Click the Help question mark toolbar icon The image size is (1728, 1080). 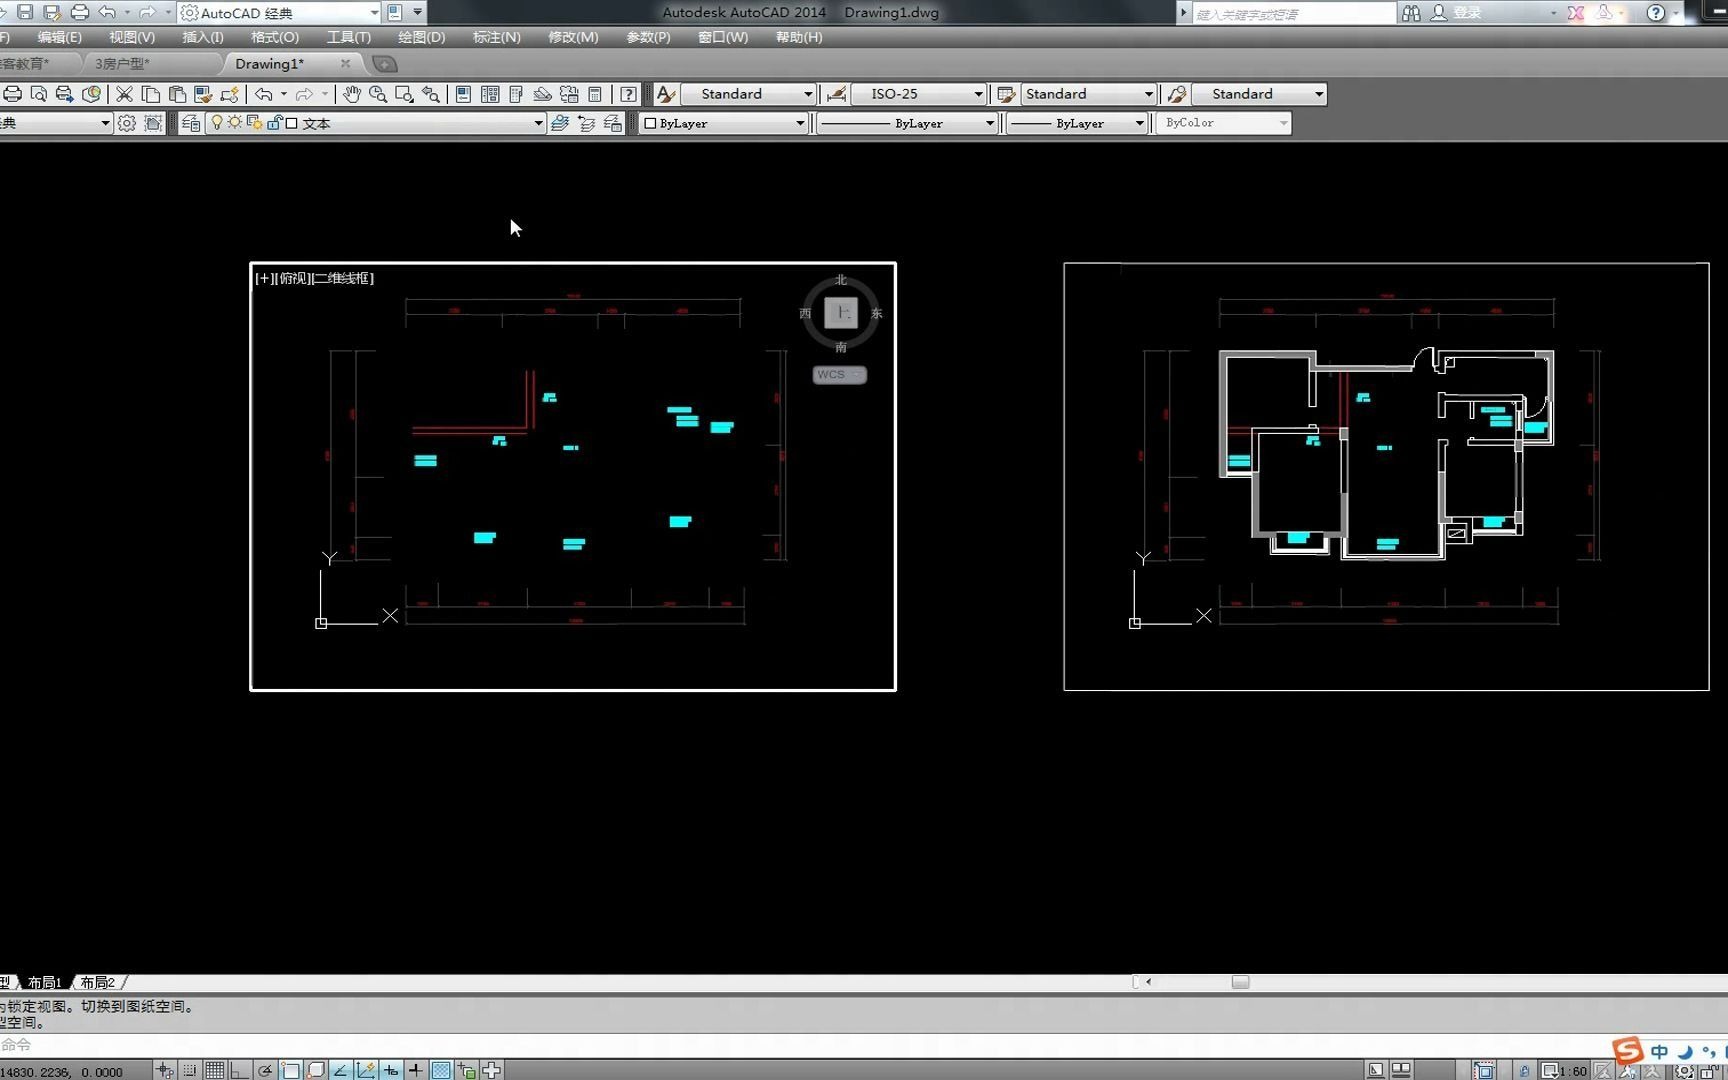click(x=628, y=94)
